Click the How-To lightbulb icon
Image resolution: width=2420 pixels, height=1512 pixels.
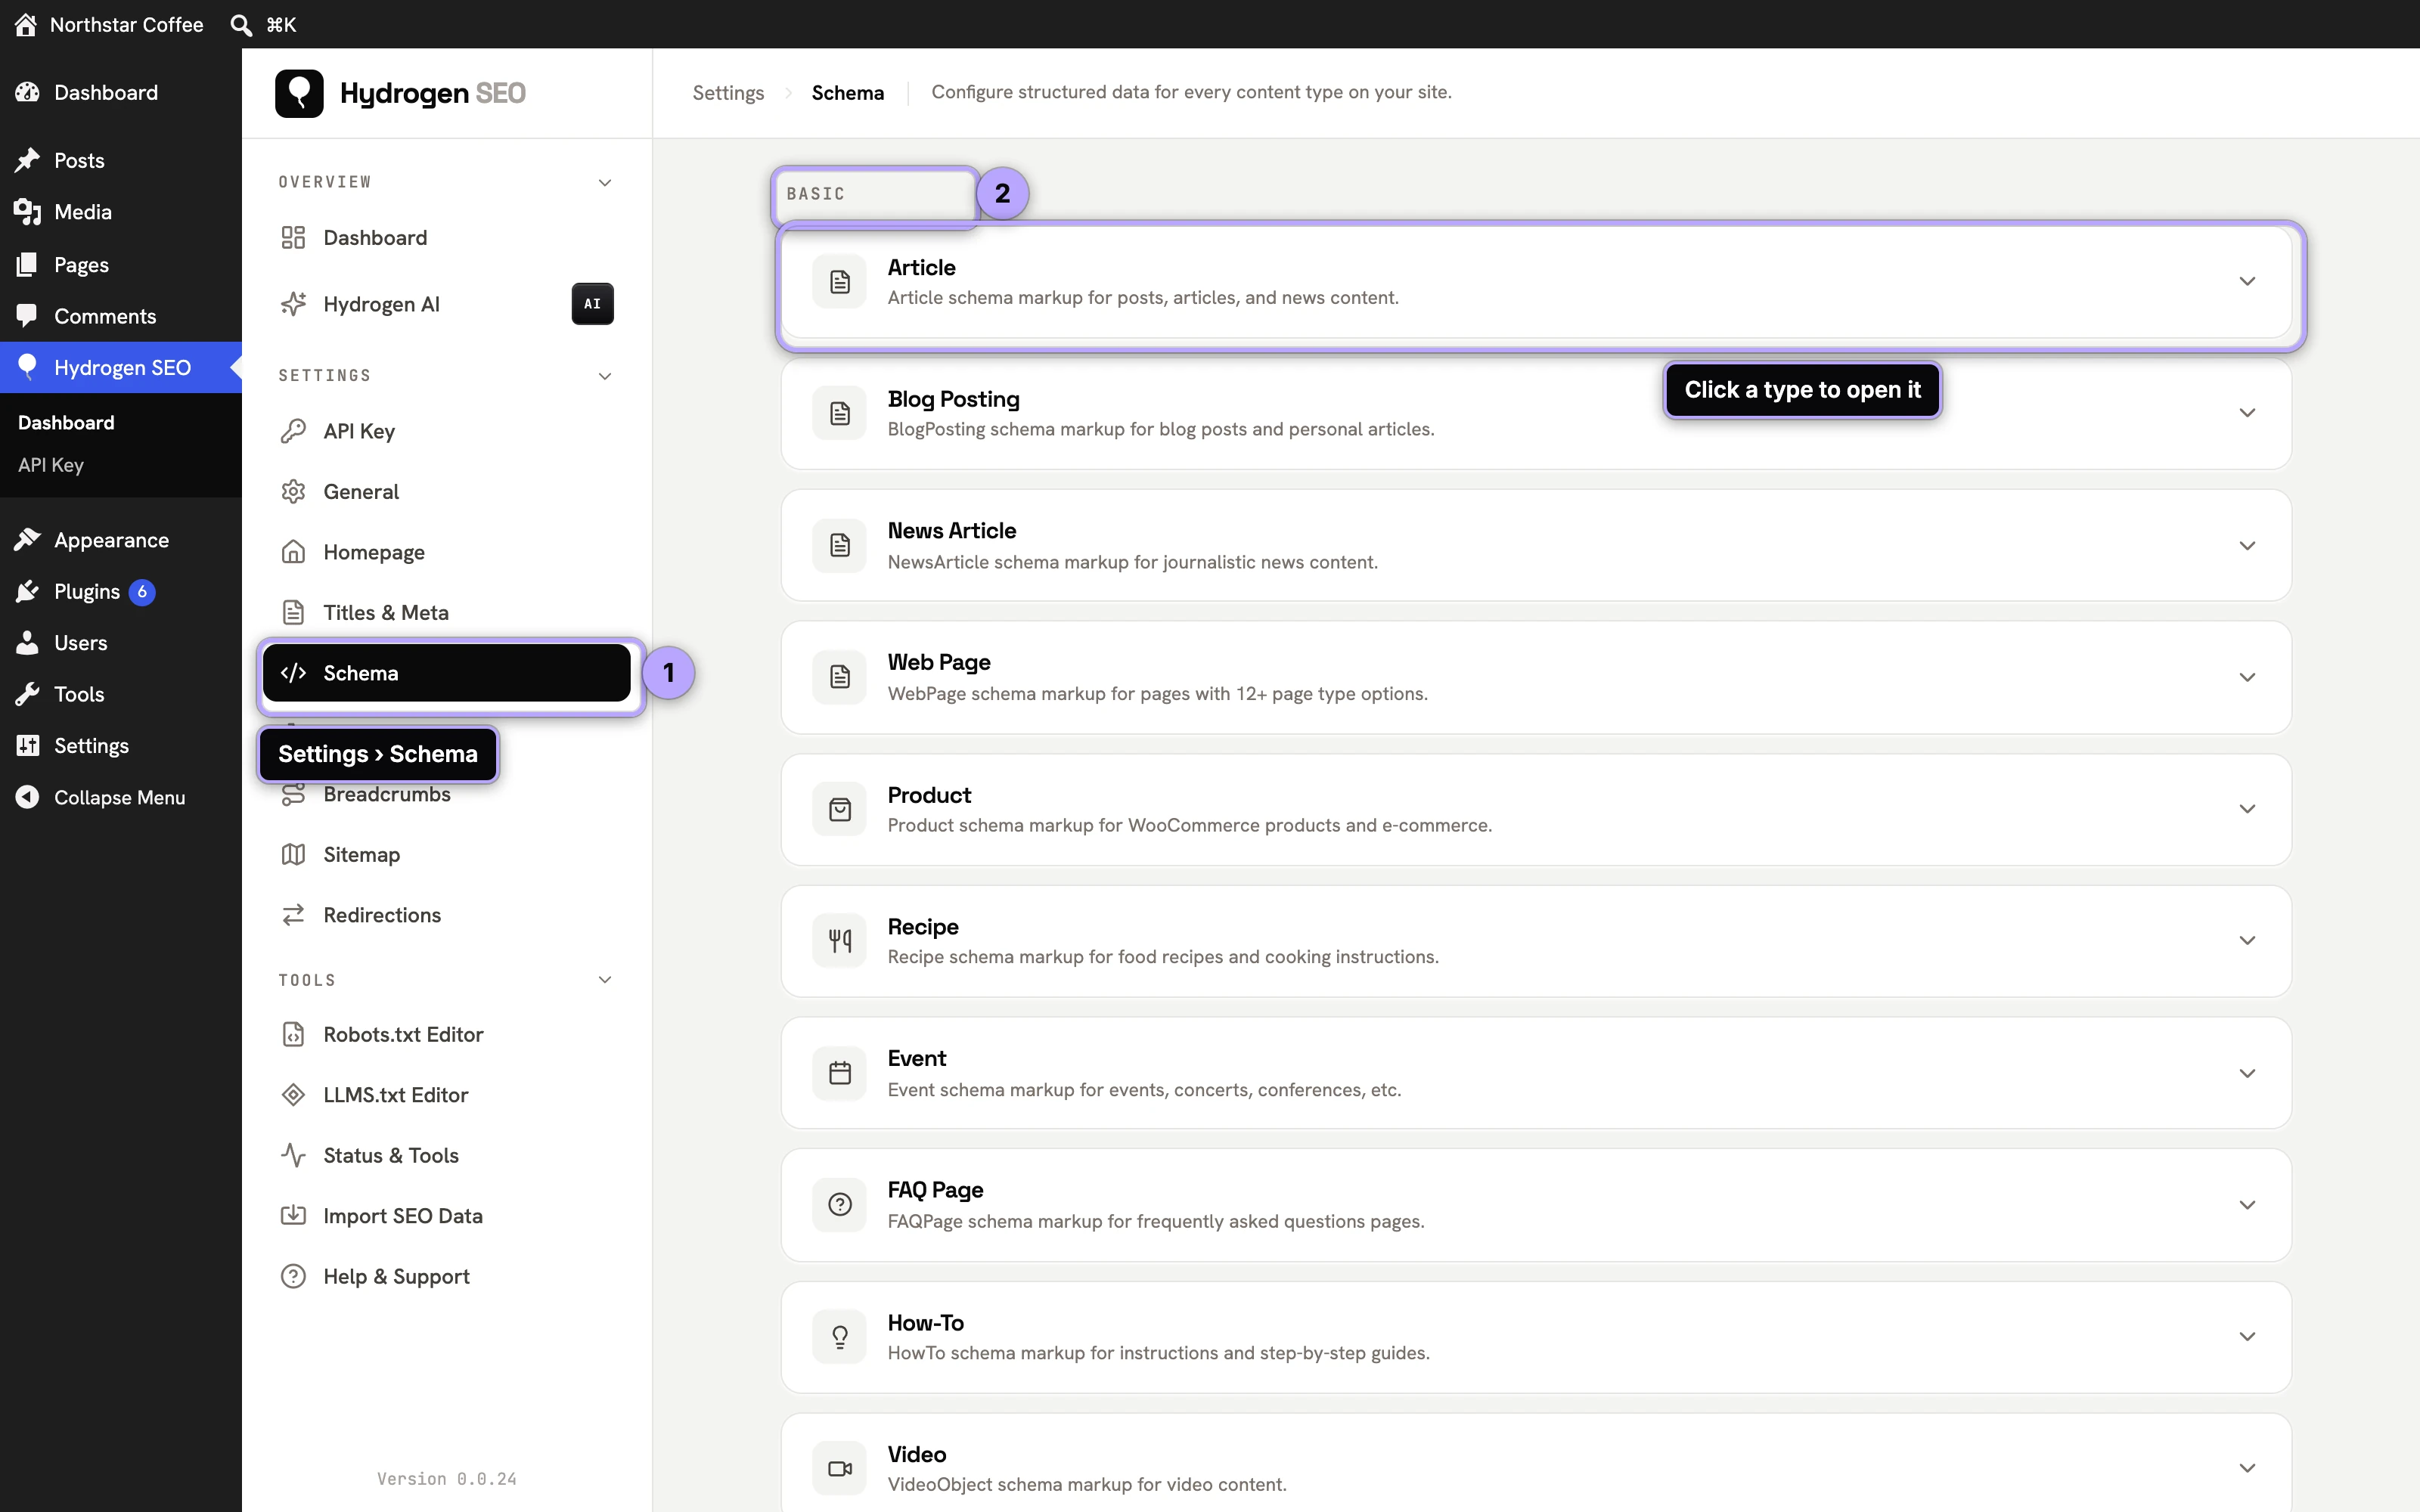840,1336
